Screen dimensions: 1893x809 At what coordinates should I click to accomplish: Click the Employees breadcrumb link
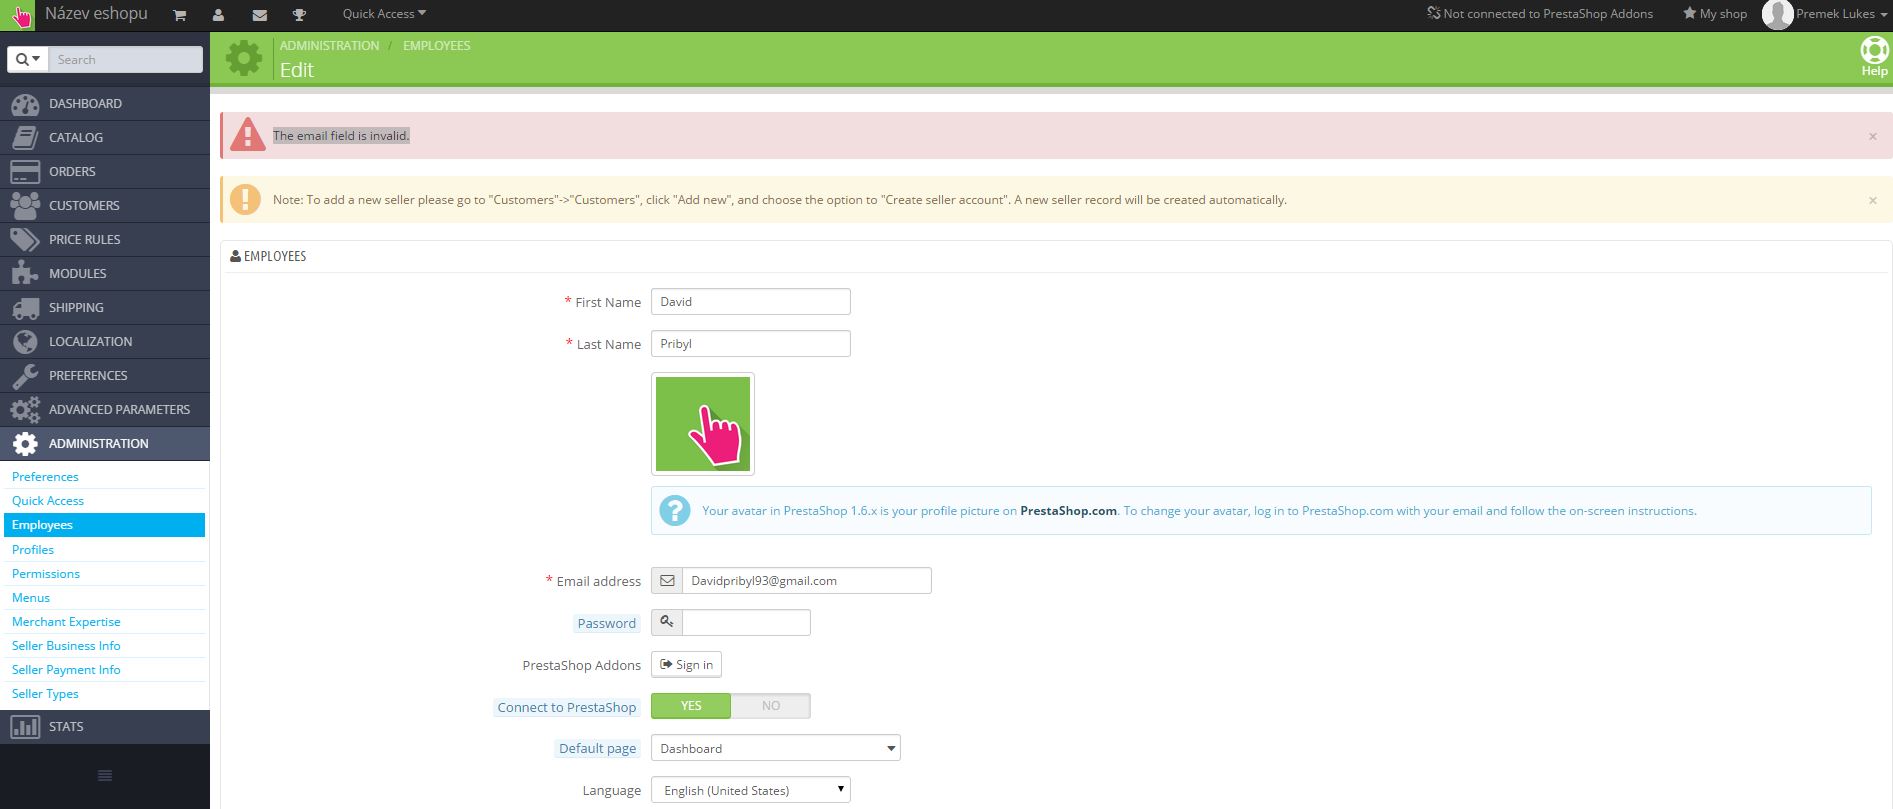437,46
